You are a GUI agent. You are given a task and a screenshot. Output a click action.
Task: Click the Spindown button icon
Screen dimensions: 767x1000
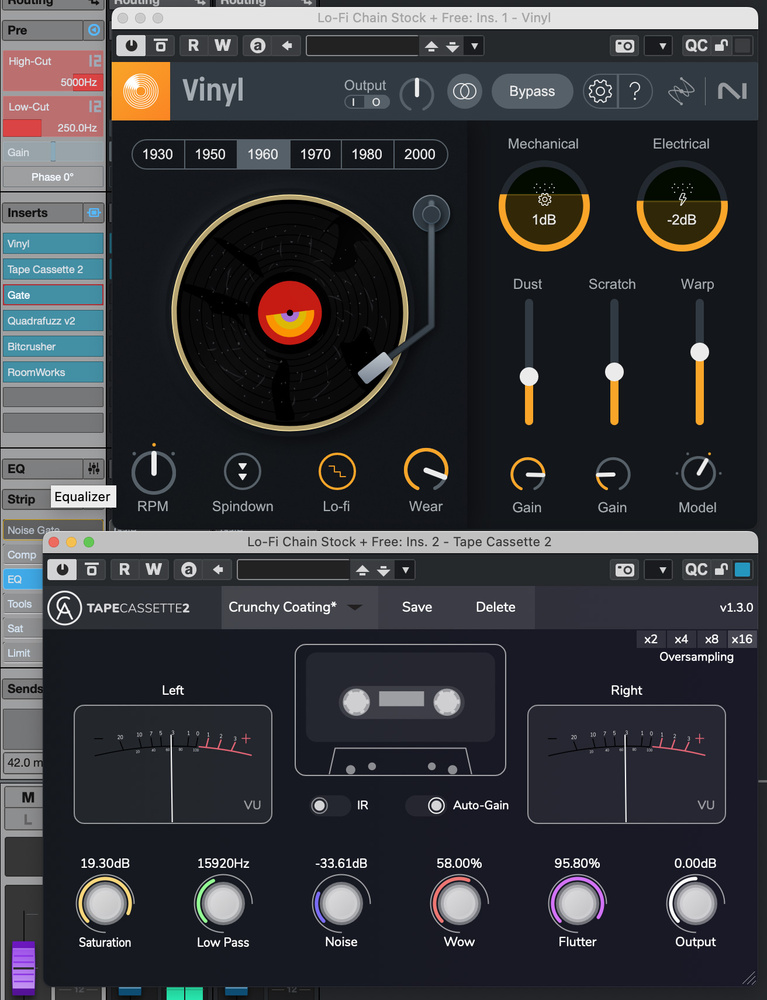click(x=242, y=471)
